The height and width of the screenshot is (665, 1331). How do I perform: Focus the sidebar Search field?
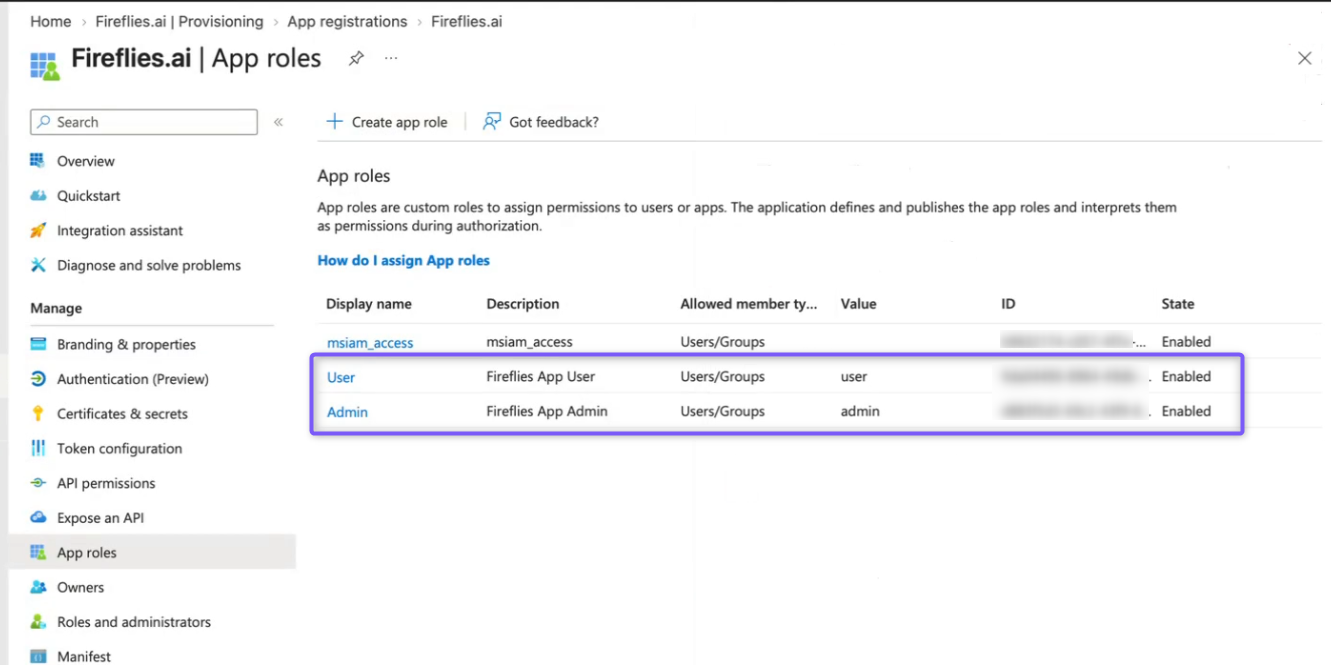tap(144, 122)
